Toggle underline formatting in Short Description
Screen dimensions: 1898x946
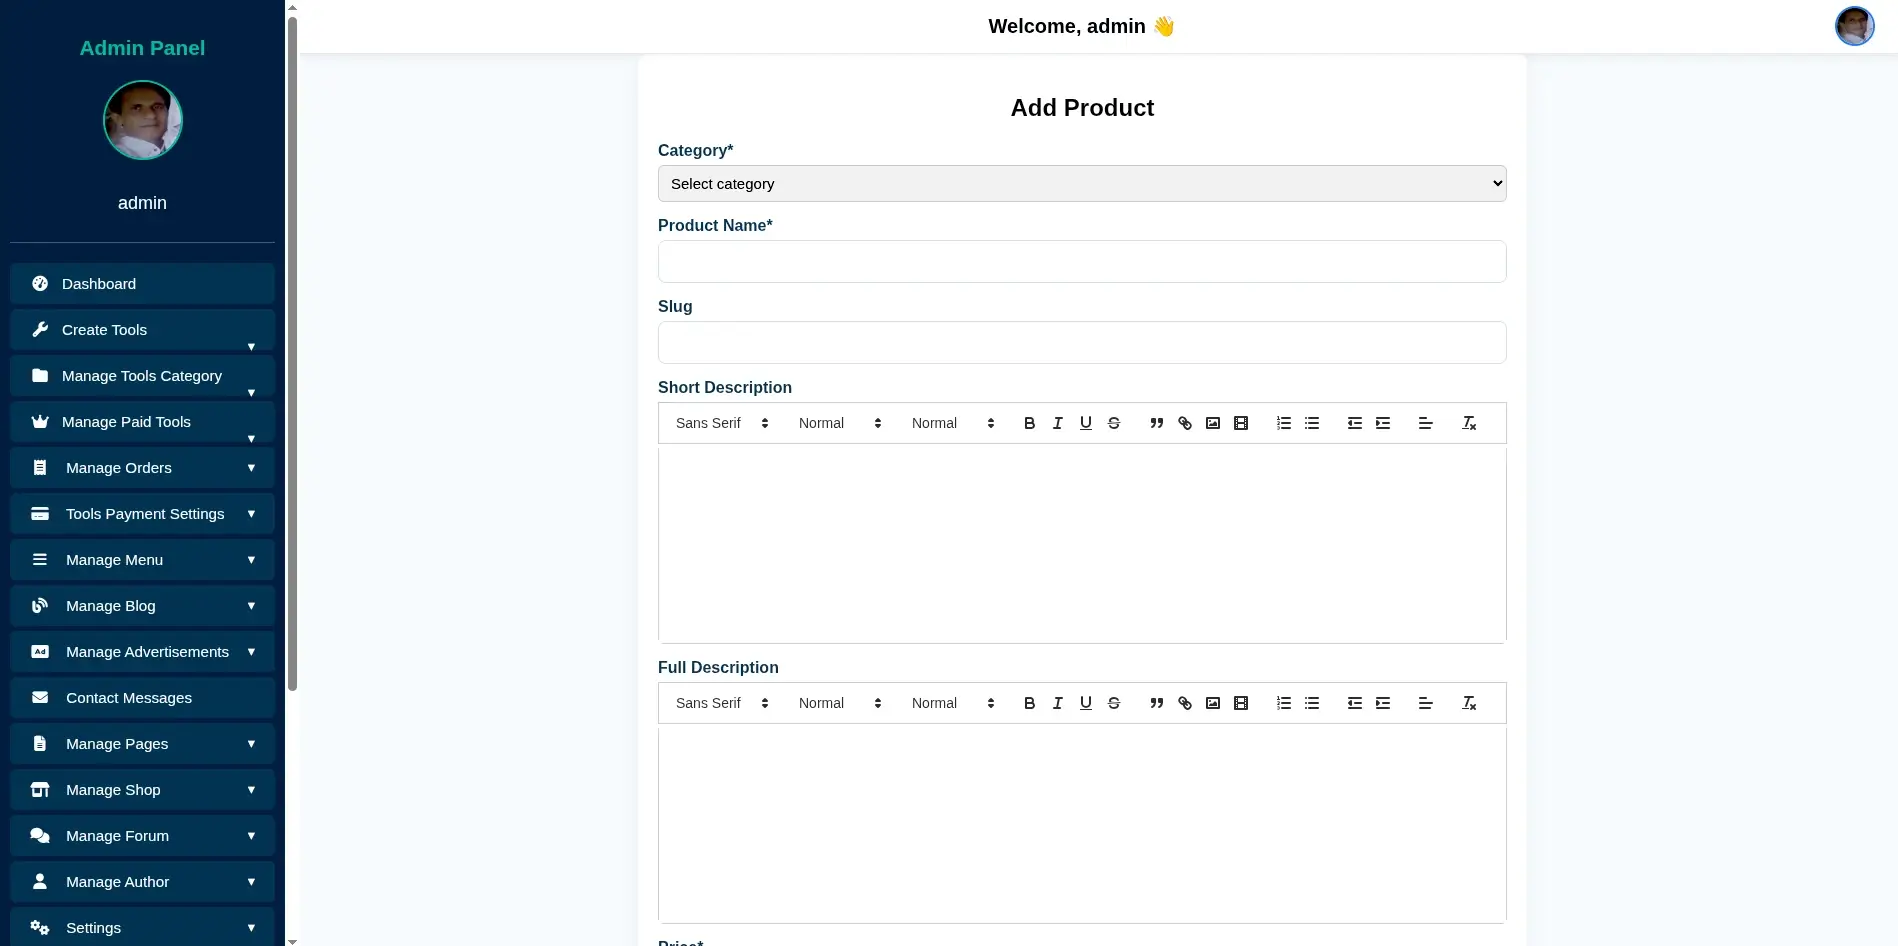[1085, 423]
